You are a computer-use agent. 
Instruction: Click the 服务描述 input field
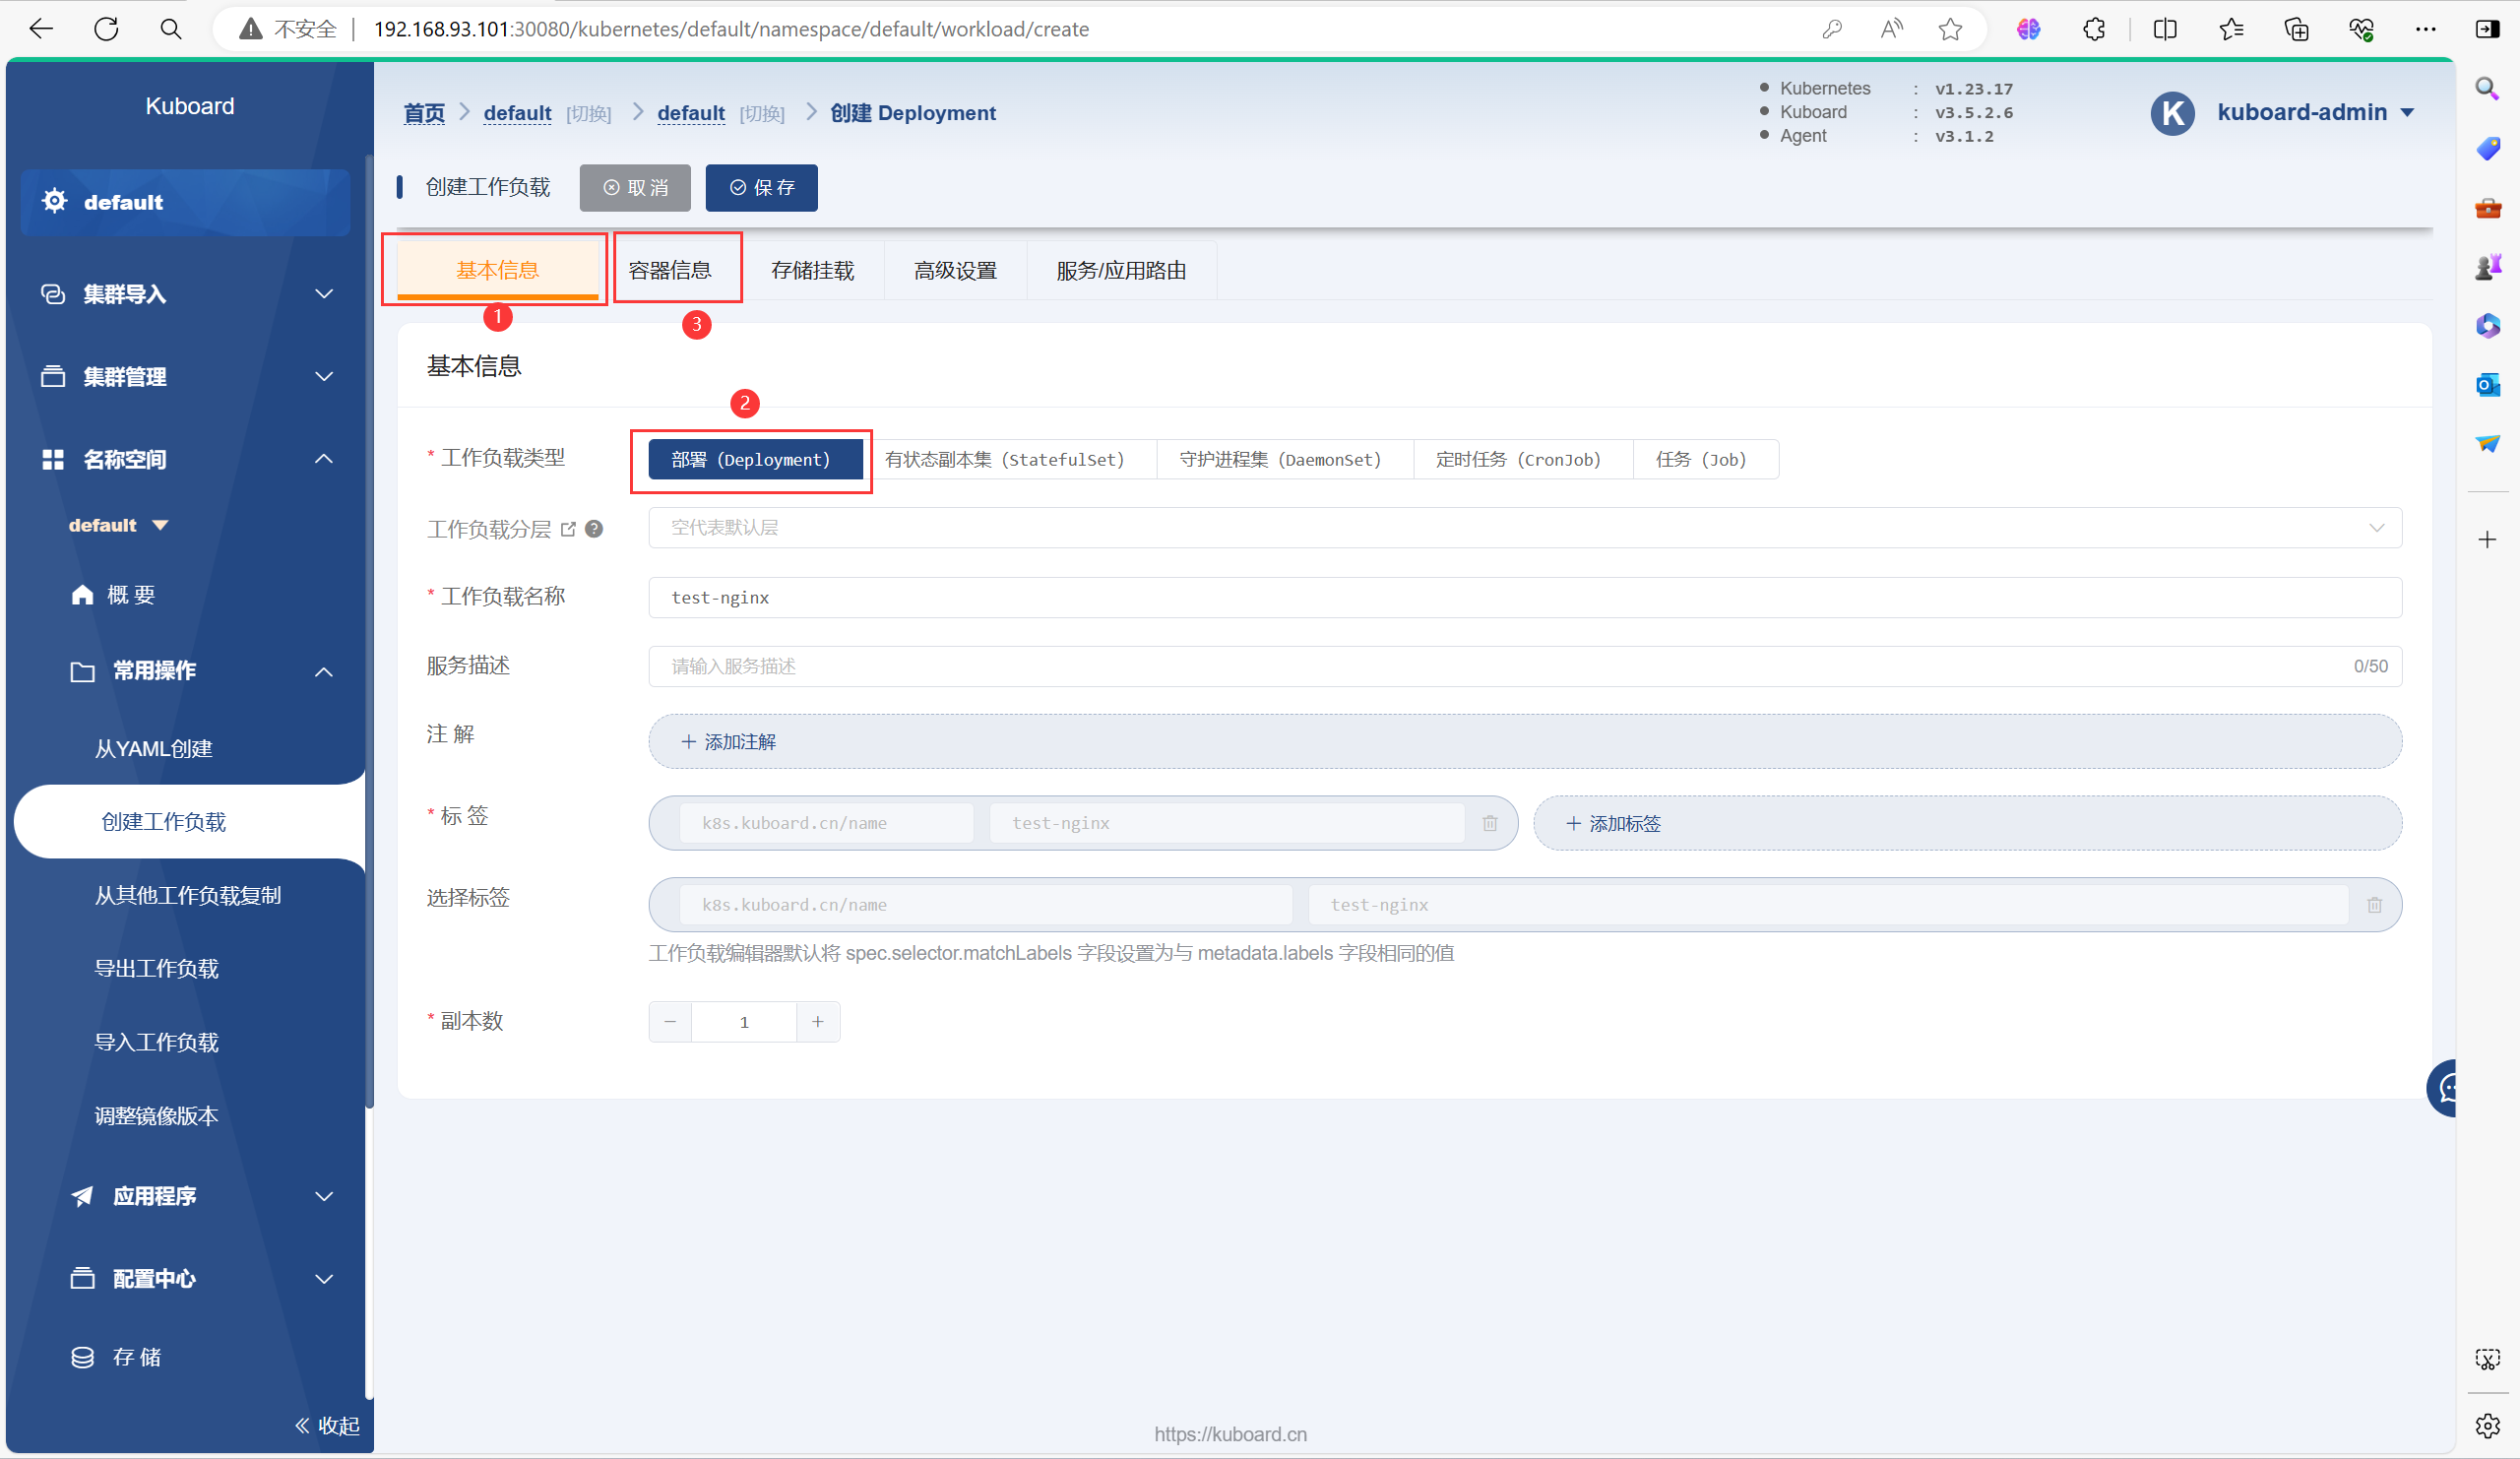(1500, 666)
